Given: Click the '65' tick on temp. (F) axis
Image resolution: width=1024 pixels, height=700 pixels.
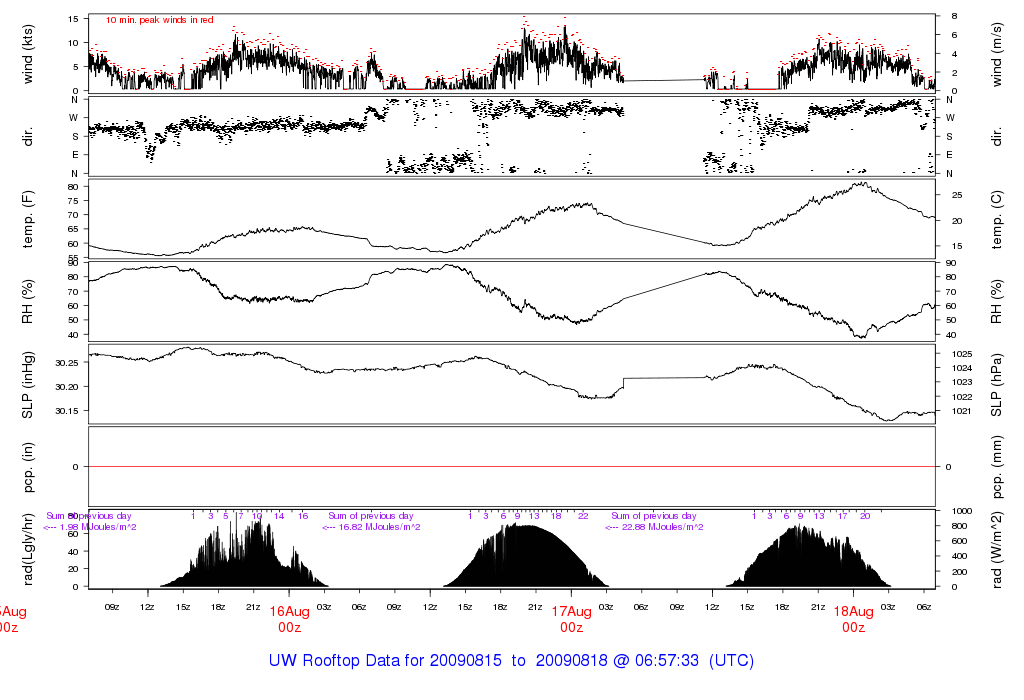Looking at the screenshot, I should (x=73, y=229).
